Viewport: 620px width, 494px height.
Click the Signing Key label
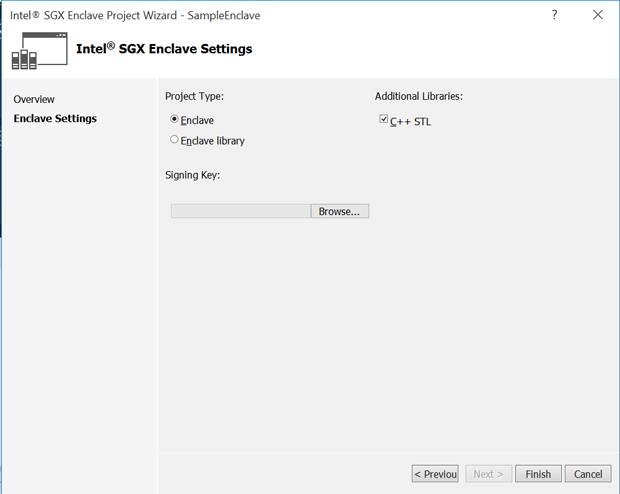coord(192,175)
